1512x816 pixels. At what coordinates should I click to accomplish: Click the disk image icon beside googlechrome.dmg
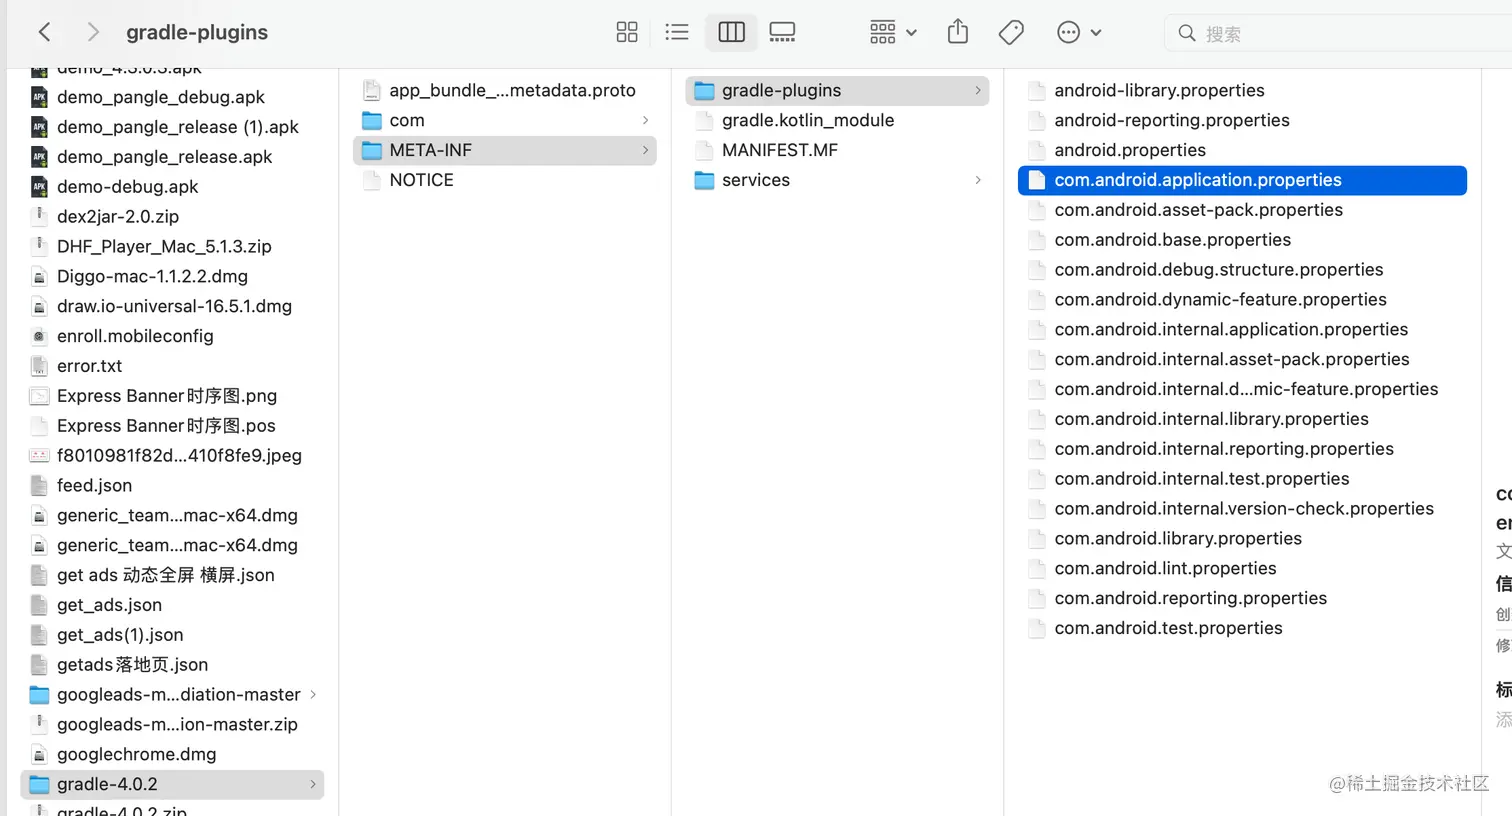coord(39,754)
